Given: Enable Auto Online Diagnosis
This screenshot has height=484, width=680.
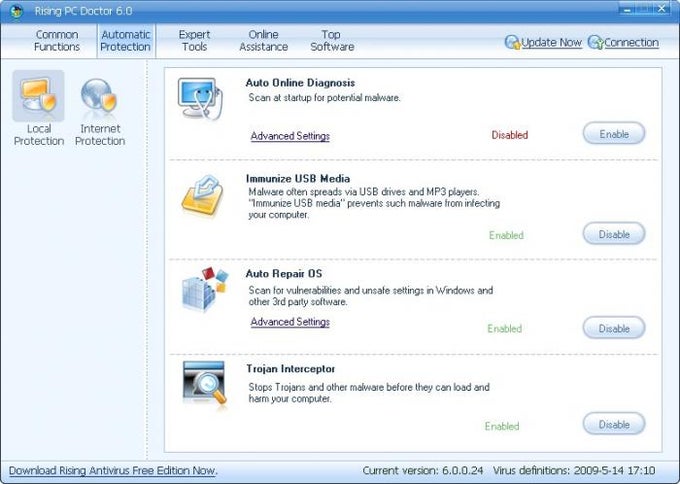Looking at the screenshot, I should coord(614,134).
